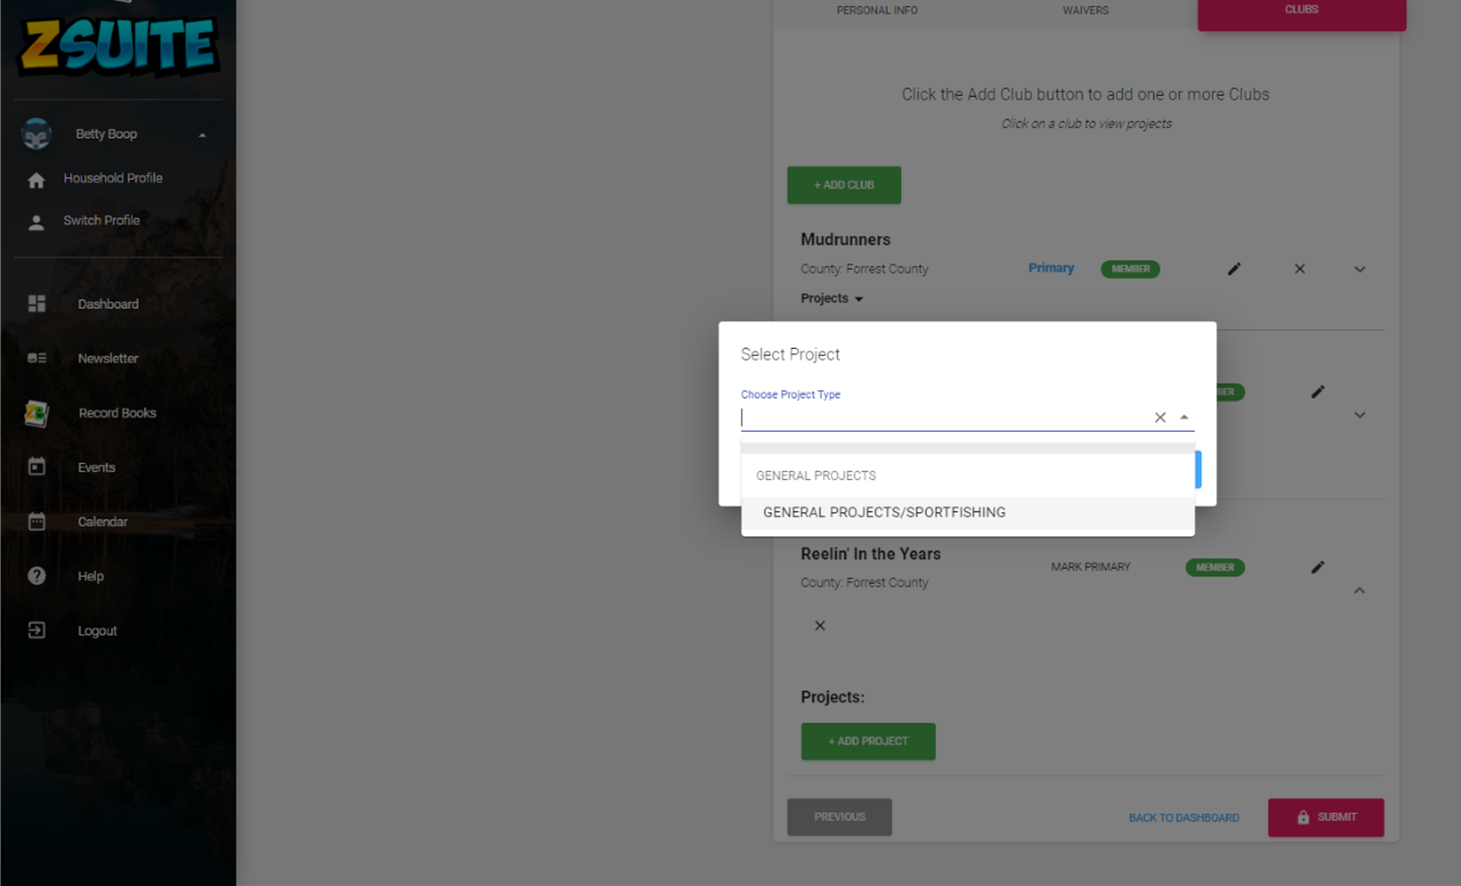Click the Logout icon
The width and height of the screenshot is (1461, 886).
click(x=37, y=630)
